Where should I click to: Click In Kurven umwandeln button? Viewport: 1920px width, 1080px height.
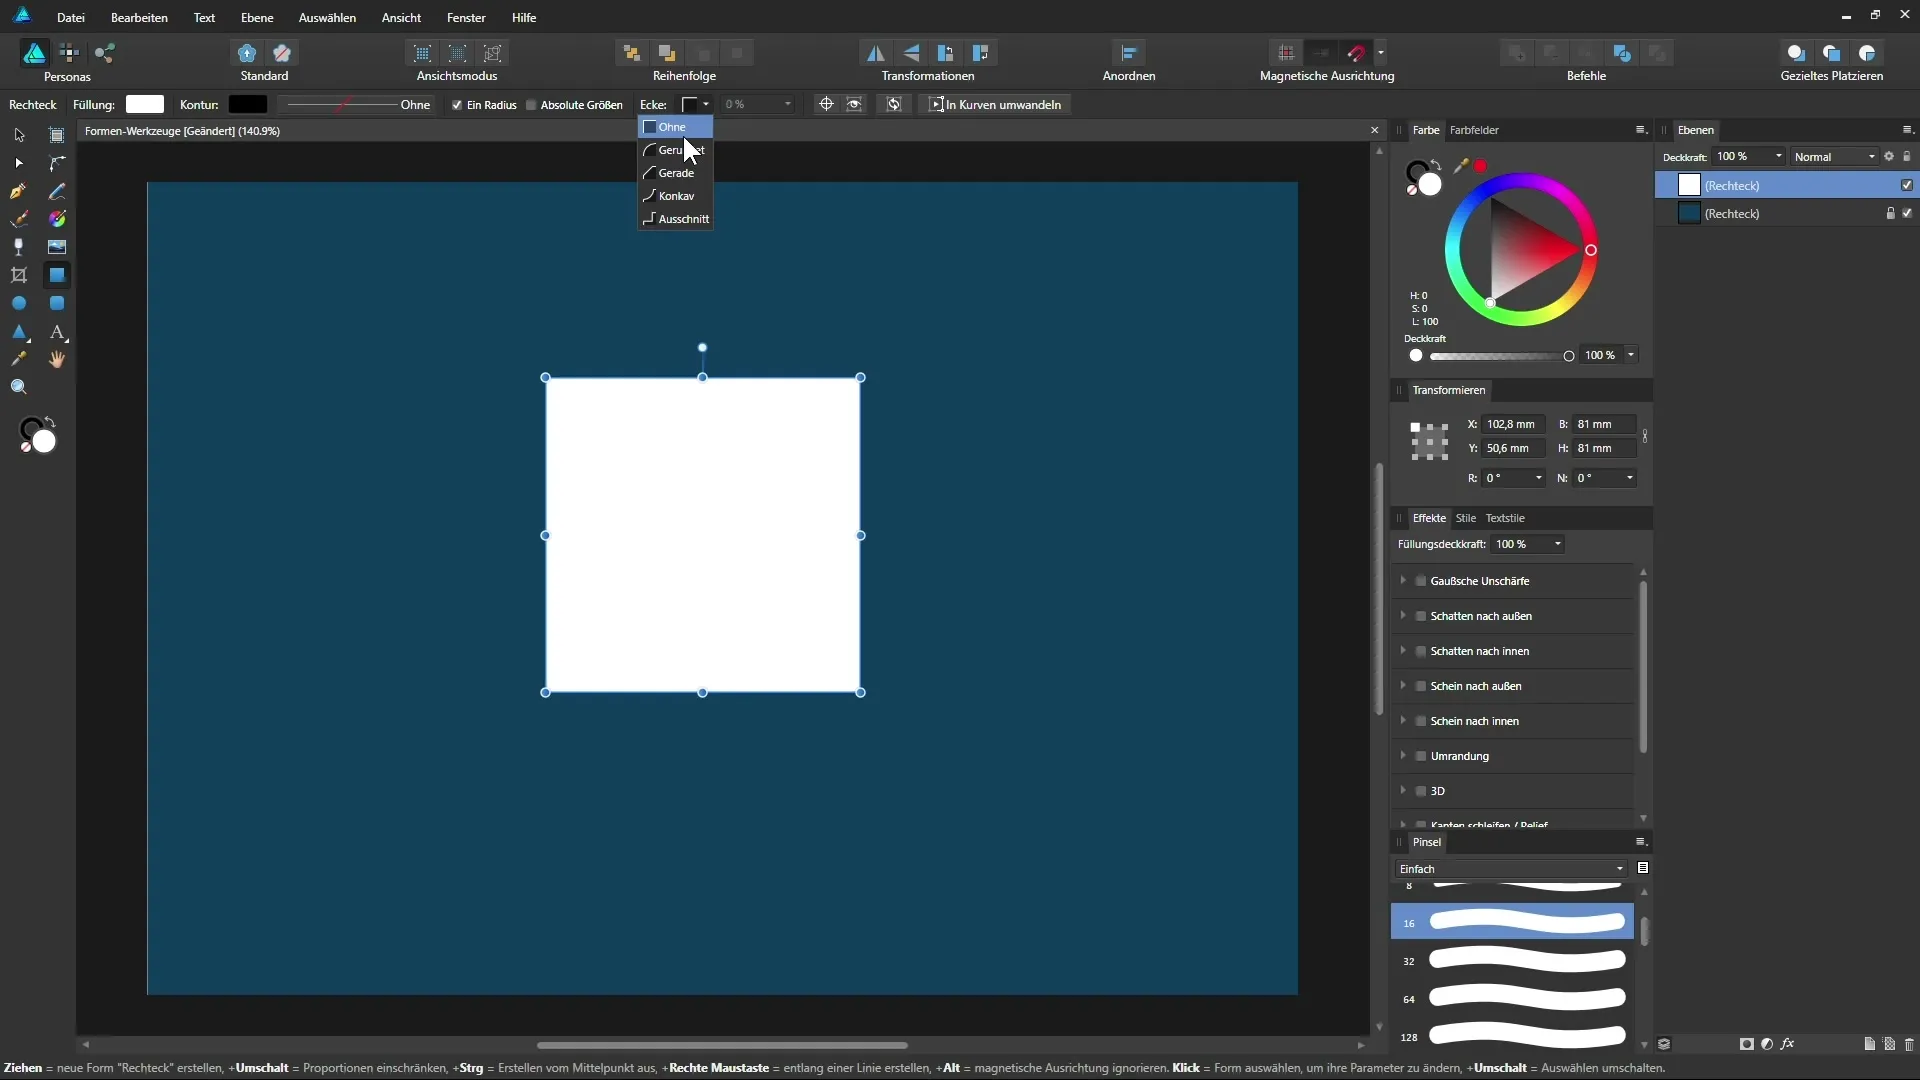[995, 104]
